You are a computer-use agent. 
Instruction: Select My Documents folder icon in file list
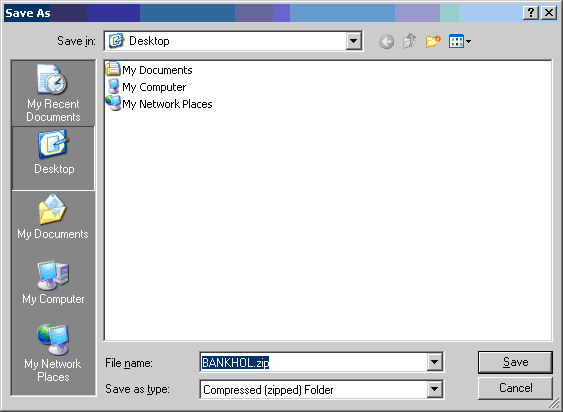click(113, 69)
